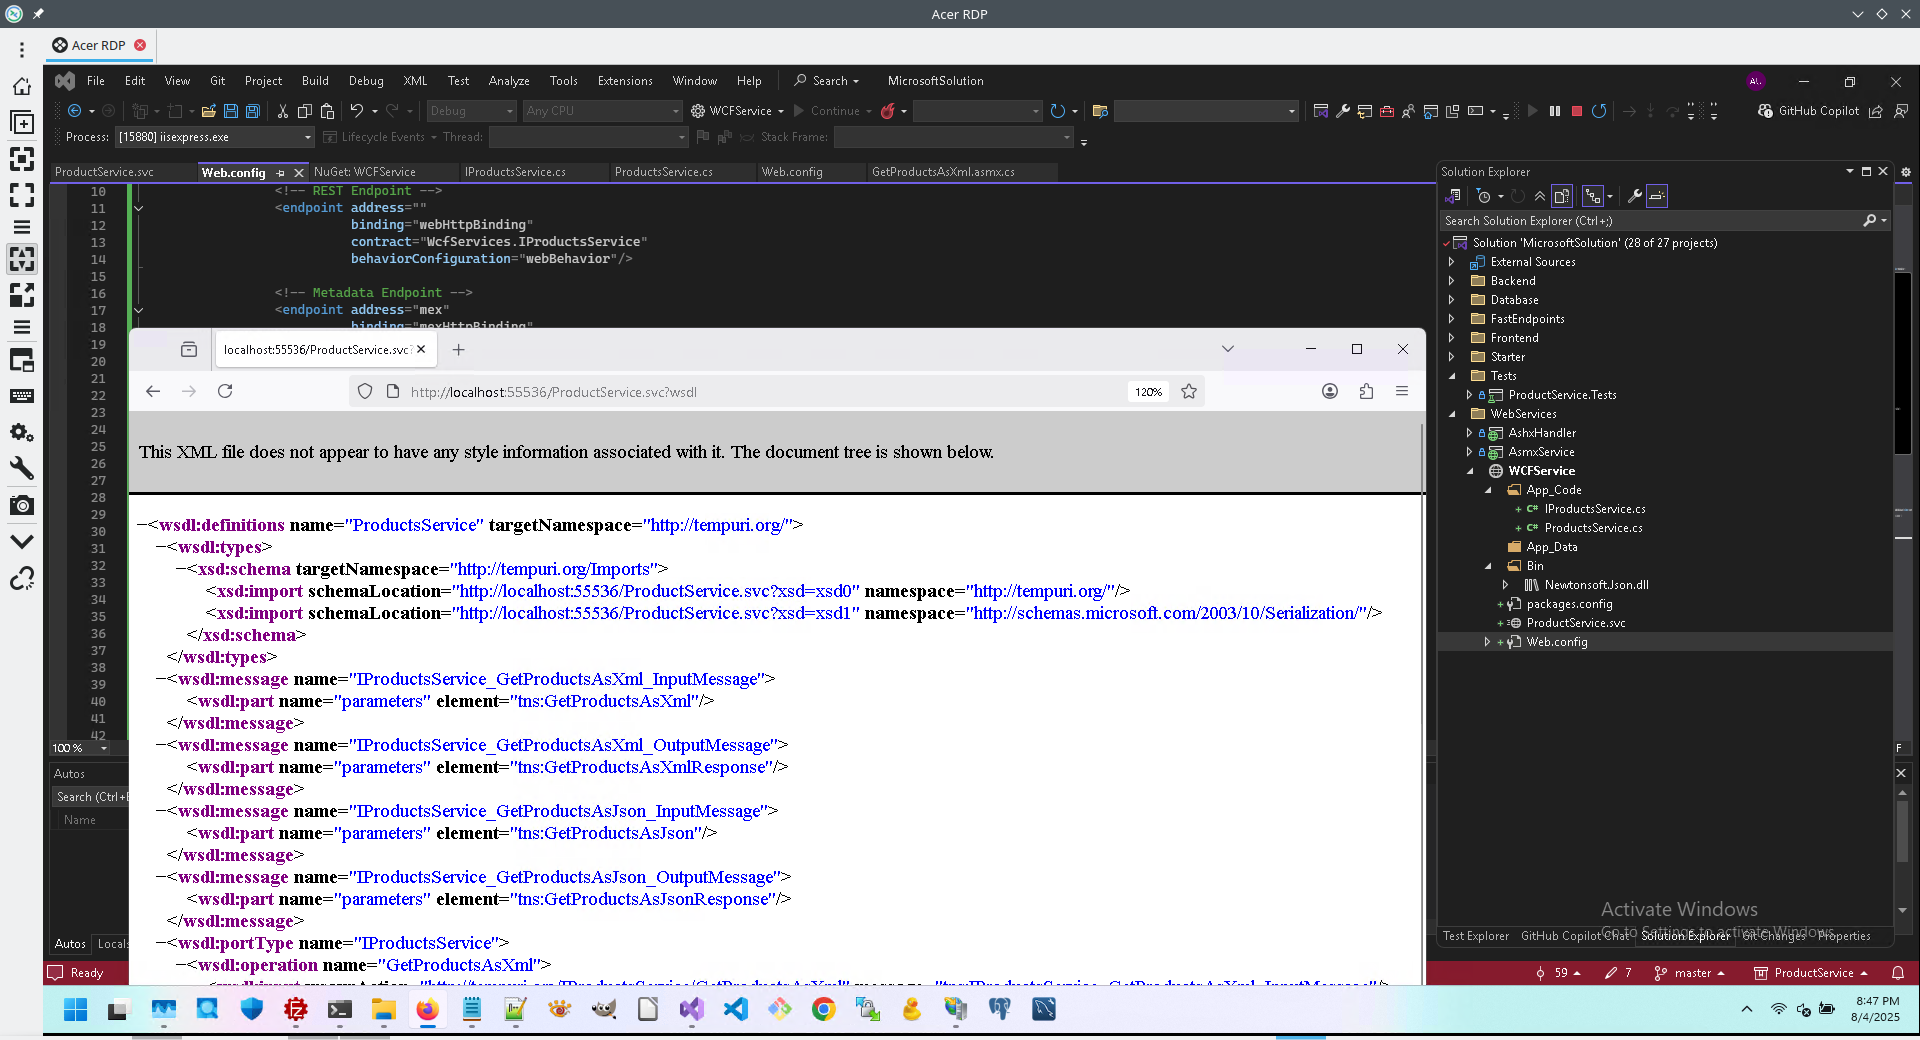The width and height of the screenshot is (1920, 1040).
Task: Open a new Firefox tab
Action: coord(458,349)
